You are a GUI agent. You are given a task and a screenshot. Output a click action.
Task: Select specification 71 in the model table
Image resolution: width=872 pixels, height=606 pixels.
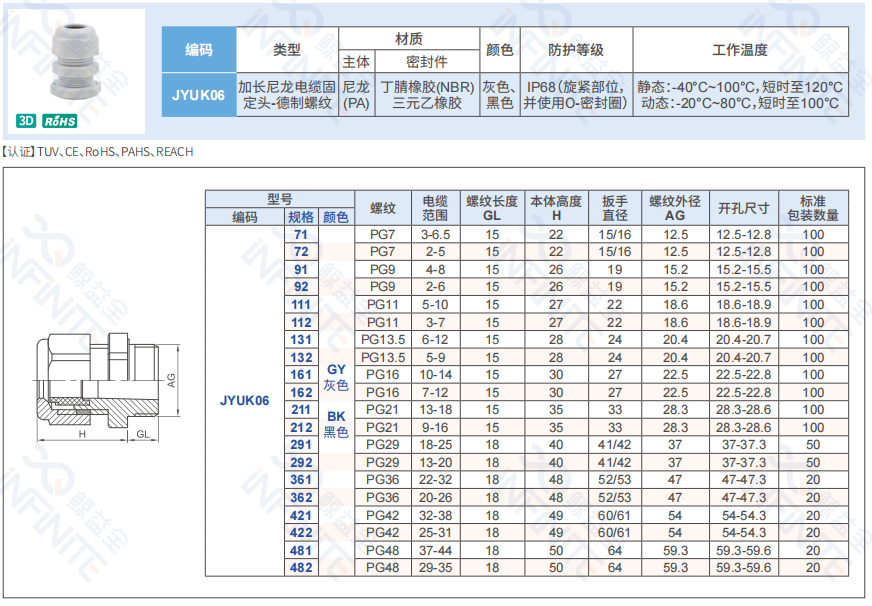301,235
